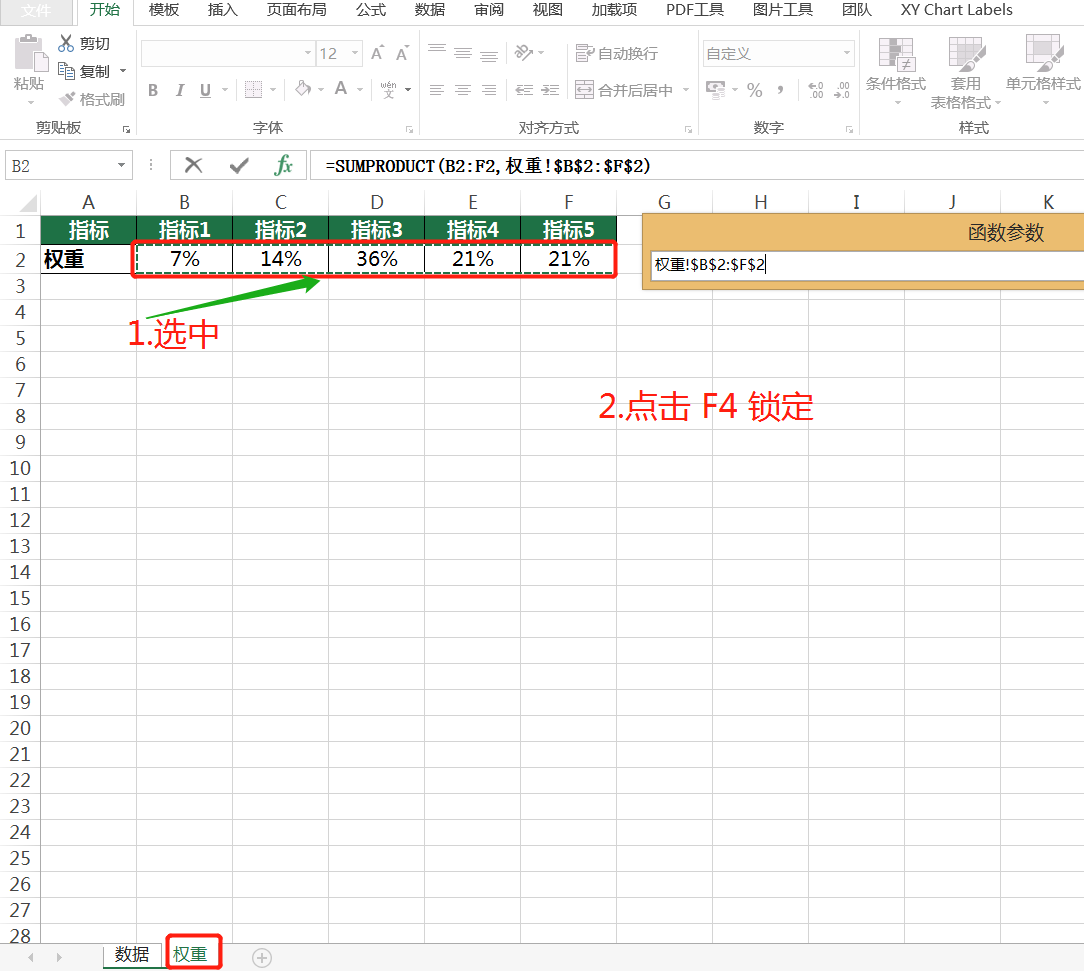The width and height of the screenshot is (1084, 971).
Task: Click the select all corner triangle
Action: coord(28,203)
